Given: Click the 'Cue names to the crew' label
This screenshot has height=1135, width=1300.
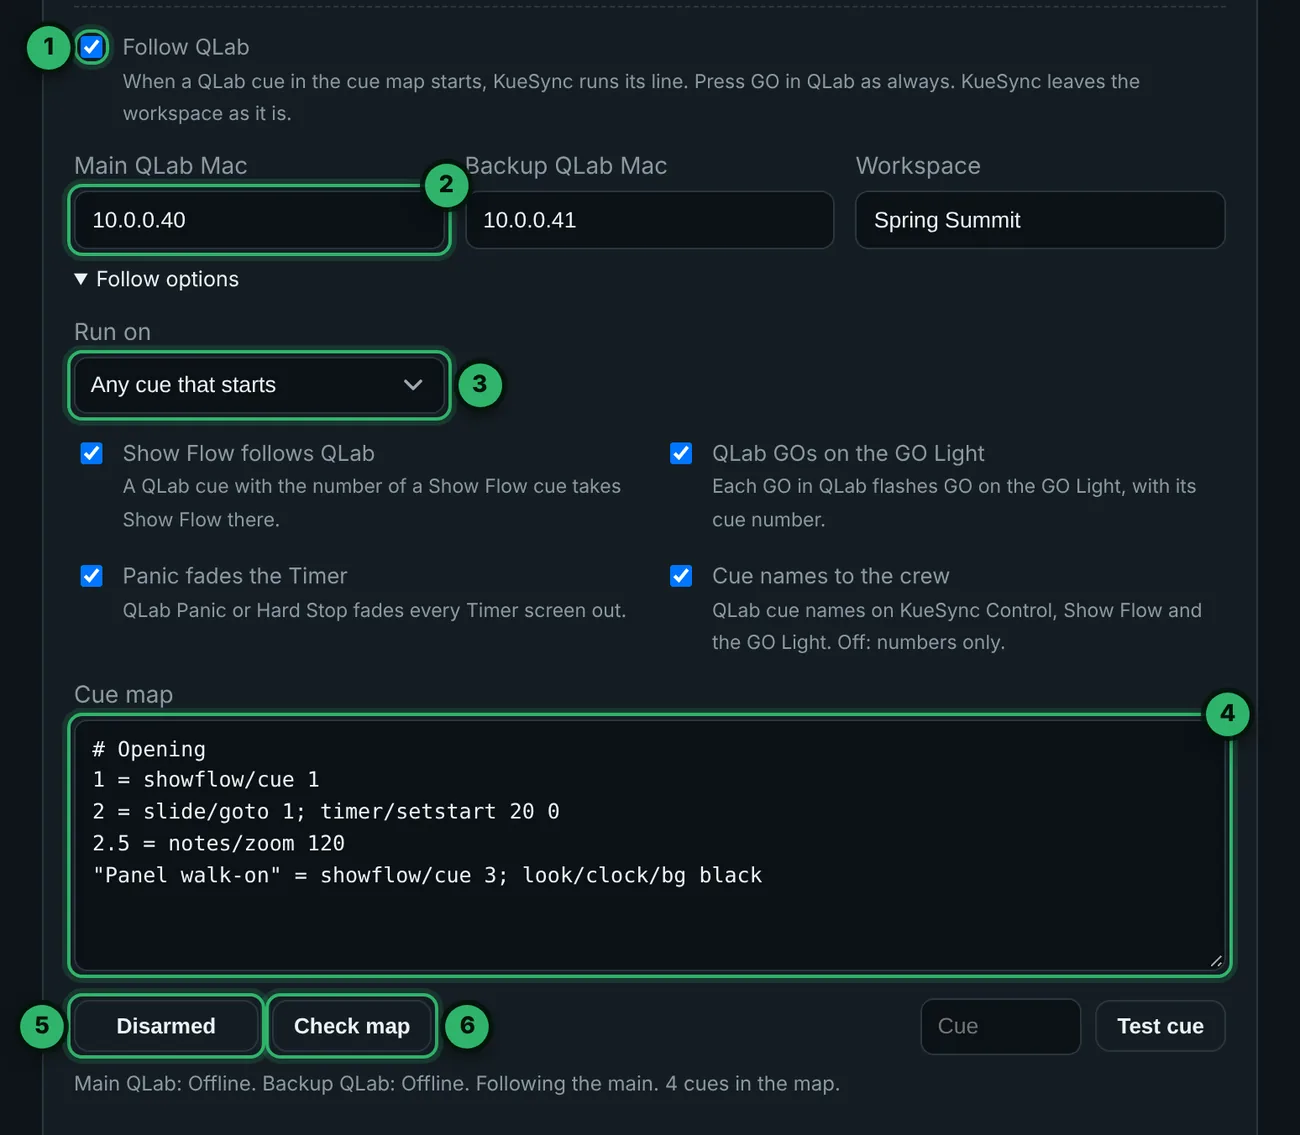Looking at the screenshot, I should coord(831,576).
